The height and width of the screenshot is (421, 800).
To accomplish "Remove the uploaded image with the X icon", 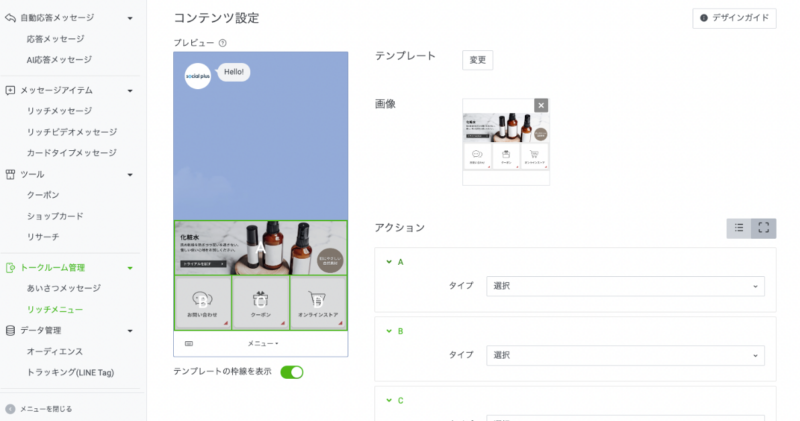I will (541, 105).
